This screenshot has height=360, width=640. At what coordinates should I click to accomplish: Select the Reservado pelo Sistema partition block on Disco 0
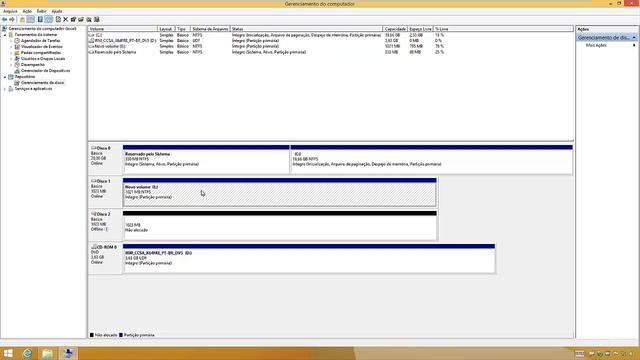point(206,159)
